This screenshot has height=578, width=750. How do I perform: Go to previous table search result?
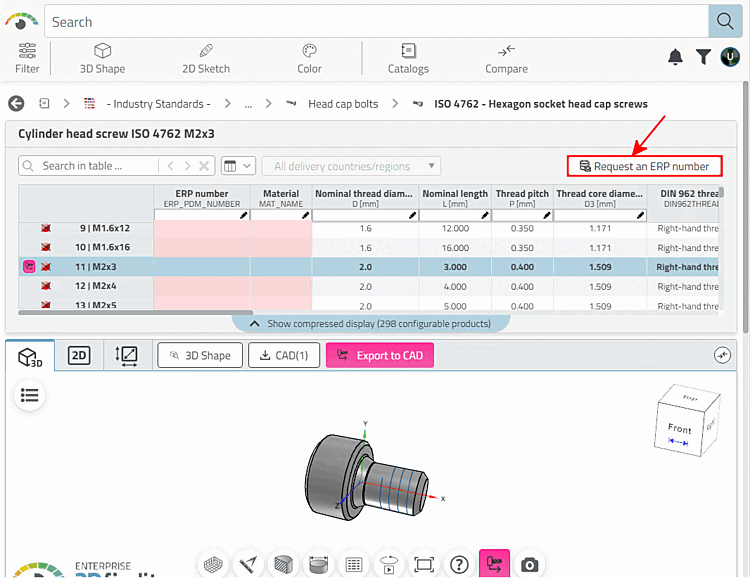click(x=171, y=166)
